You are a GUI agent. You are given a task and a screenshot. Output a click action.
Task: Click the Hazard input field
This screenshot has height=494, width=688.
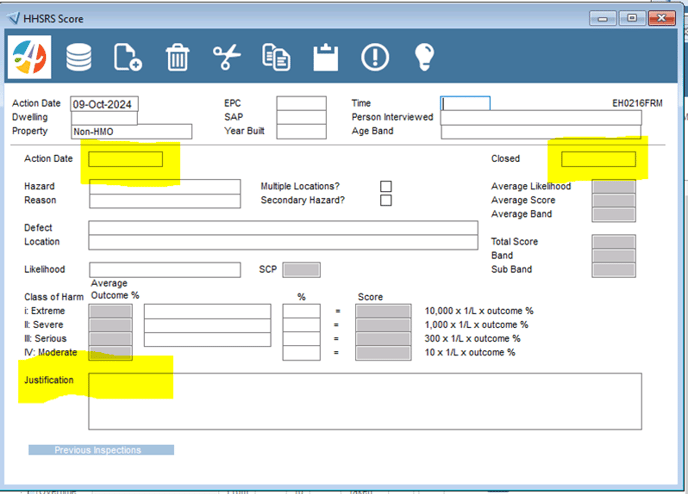point(165,186)
